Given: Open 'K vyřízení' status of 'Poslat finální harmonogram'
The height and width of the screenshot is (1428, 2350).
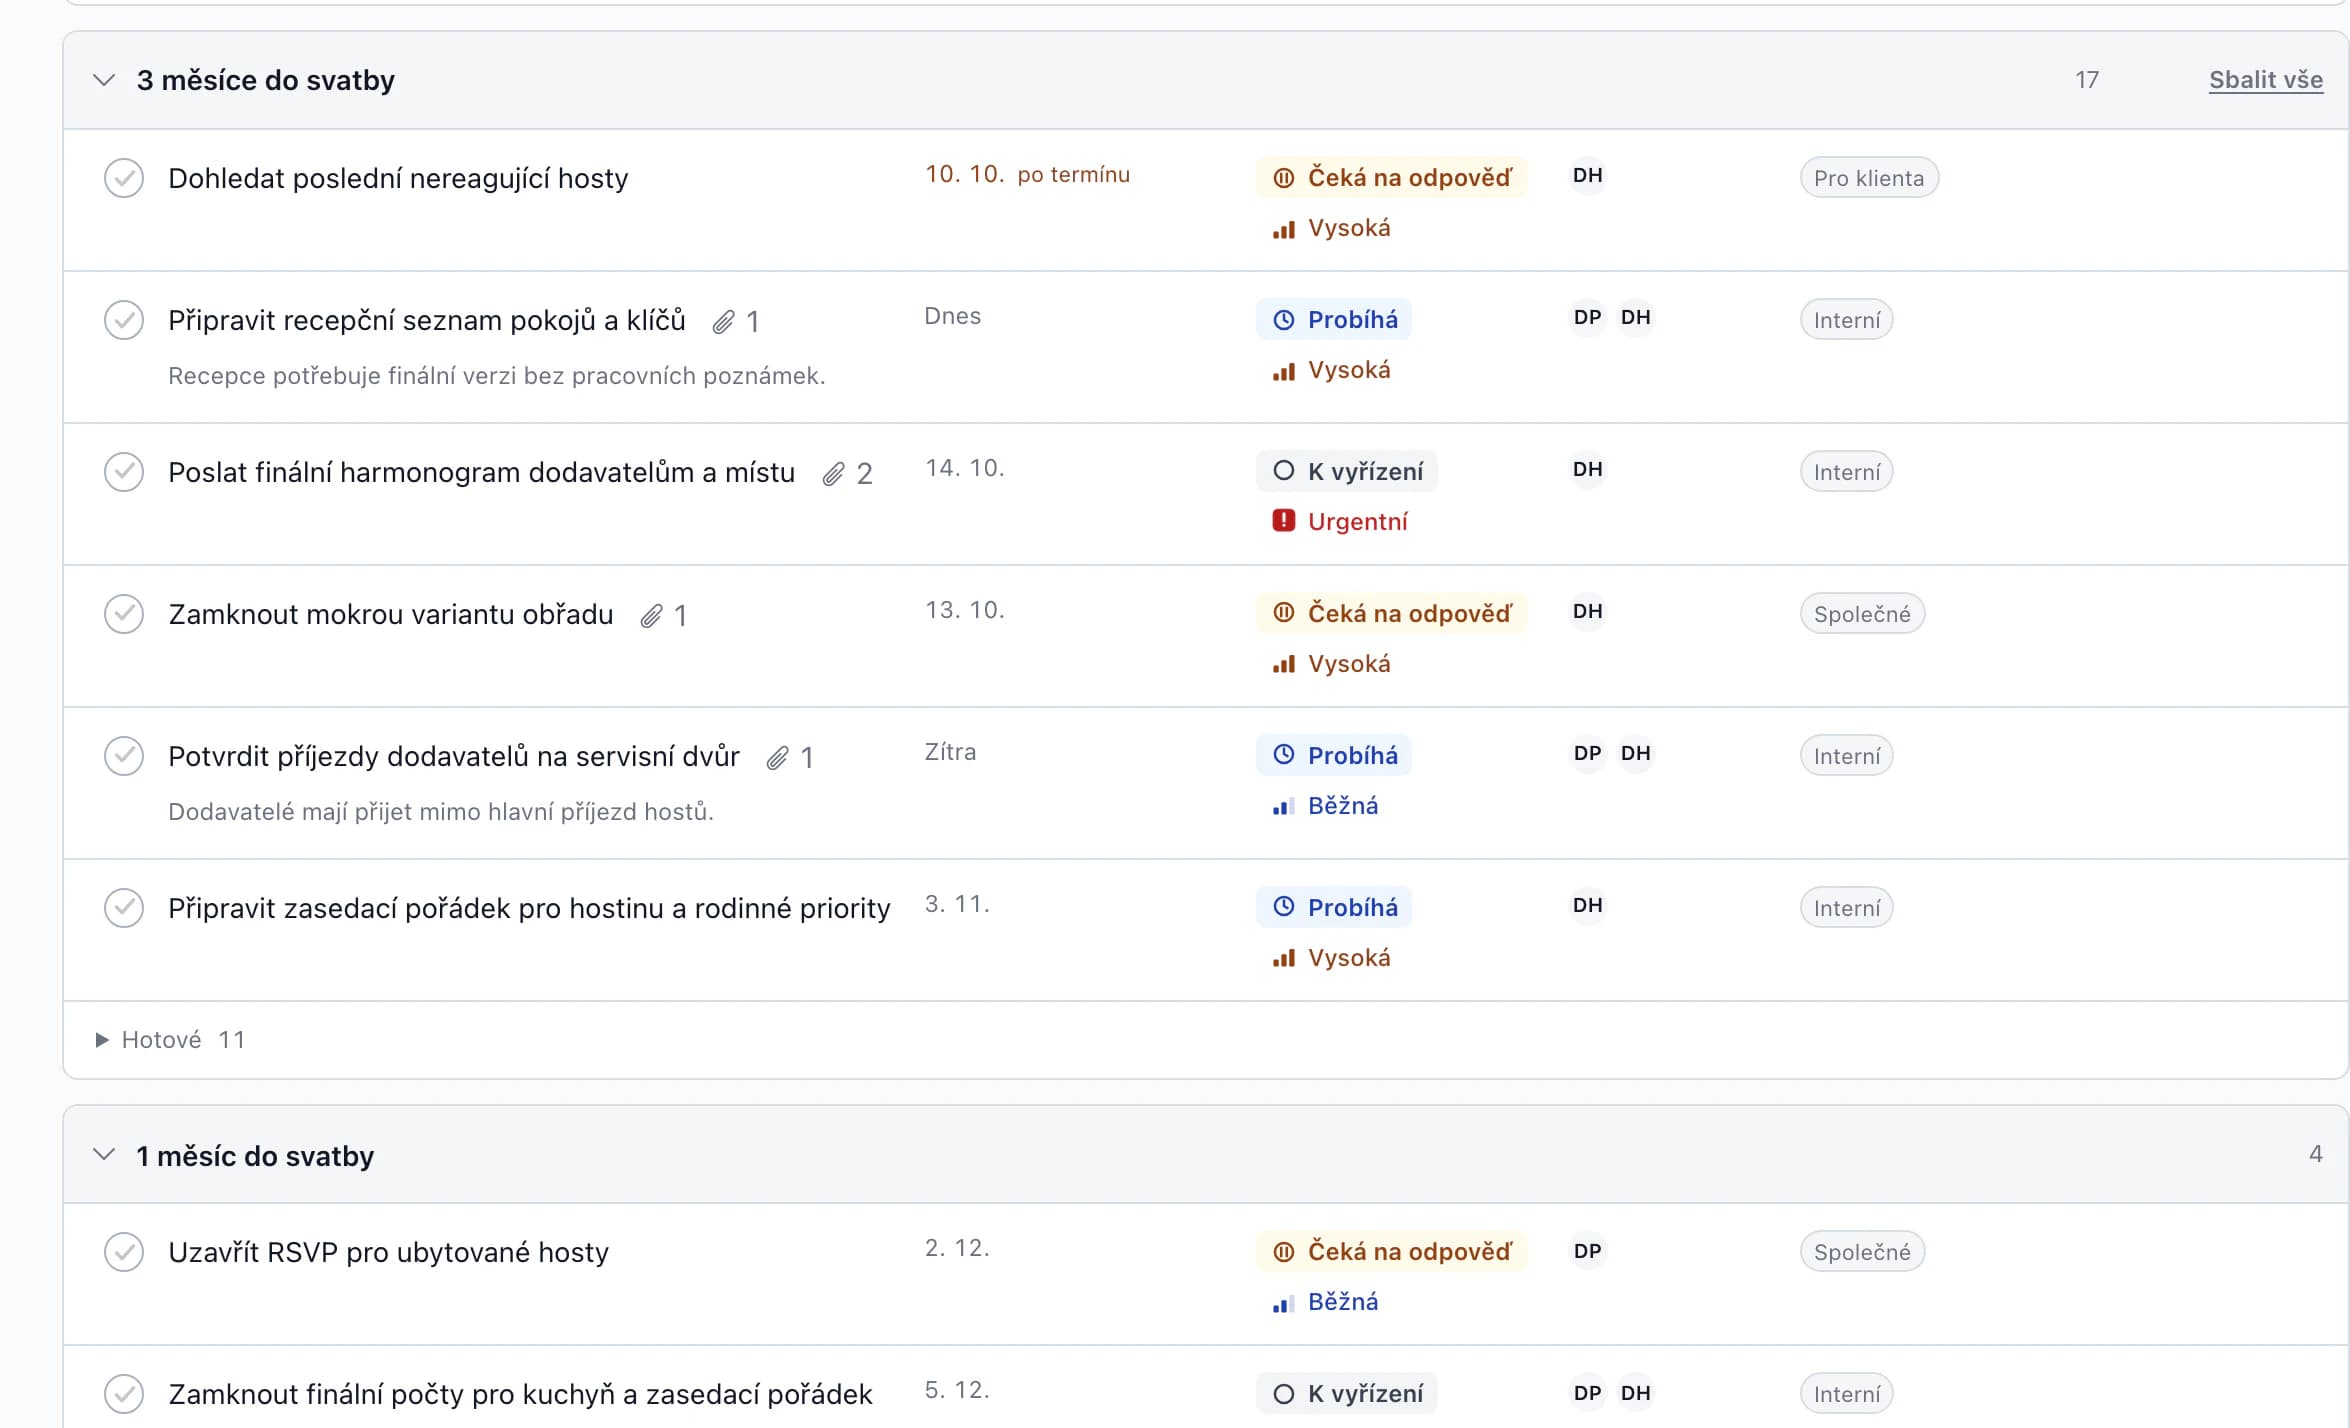Looking at the screenshot, I should pyautogui.click(x=1346, y=472).
